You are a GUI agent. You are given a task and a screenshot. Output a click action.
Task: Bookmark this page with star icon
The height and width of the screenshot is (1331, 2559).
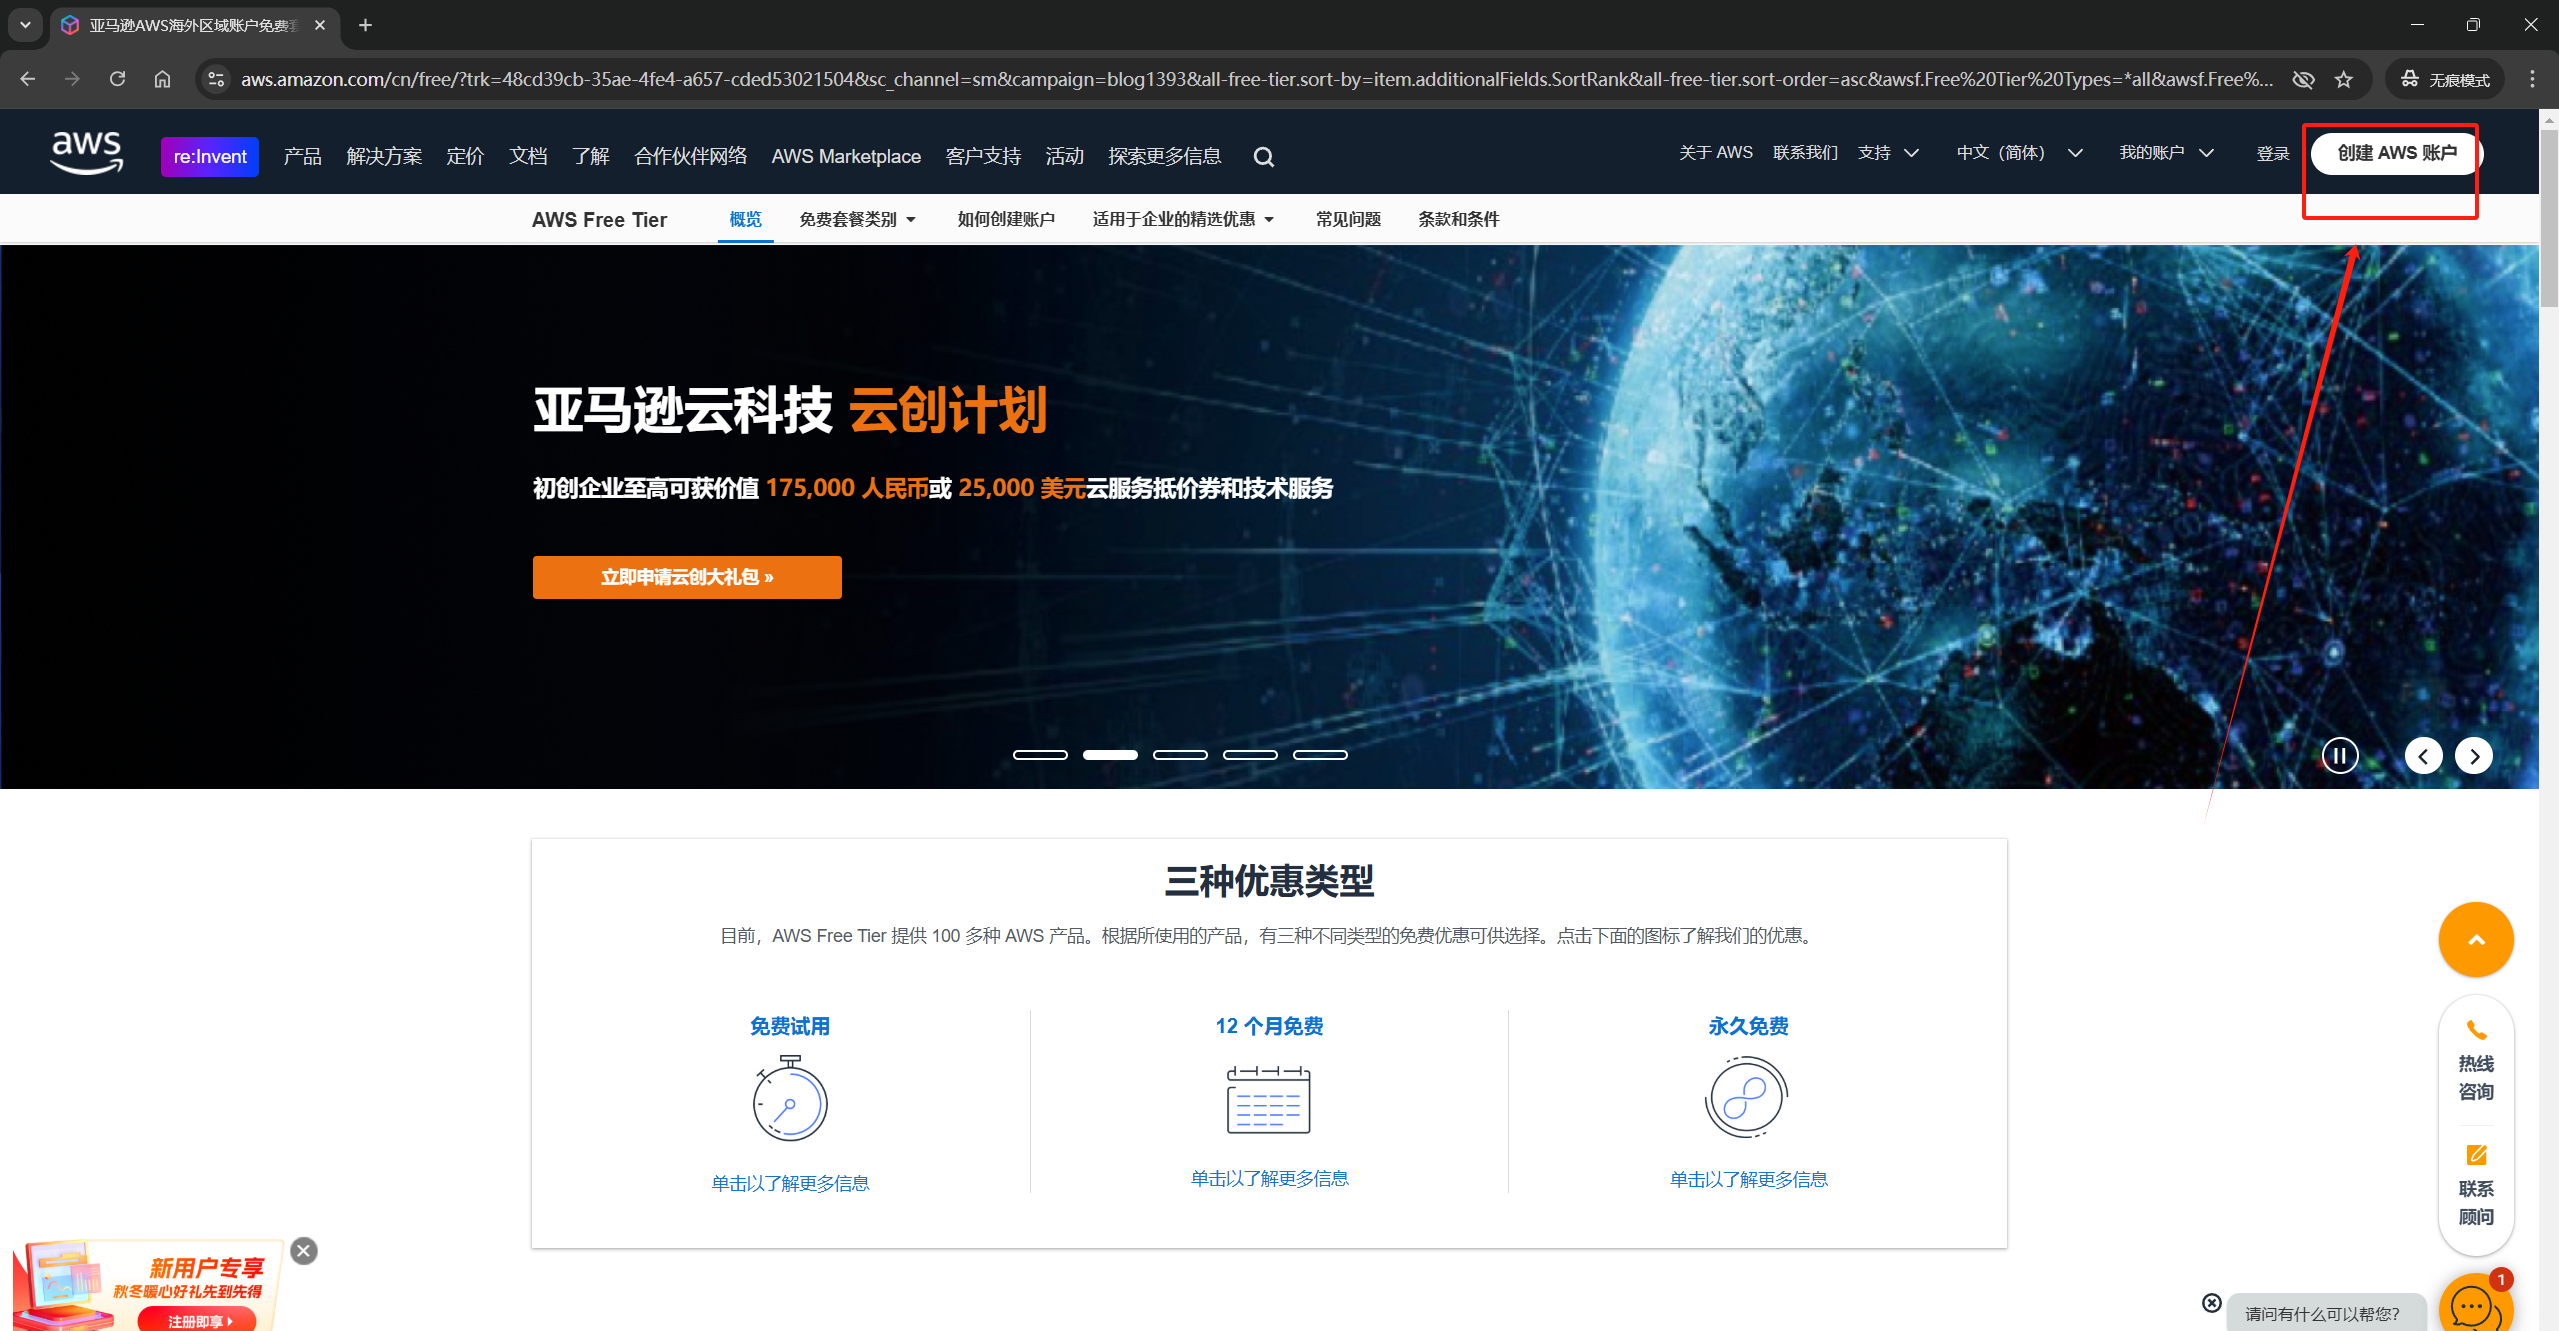coord(2344,79)
